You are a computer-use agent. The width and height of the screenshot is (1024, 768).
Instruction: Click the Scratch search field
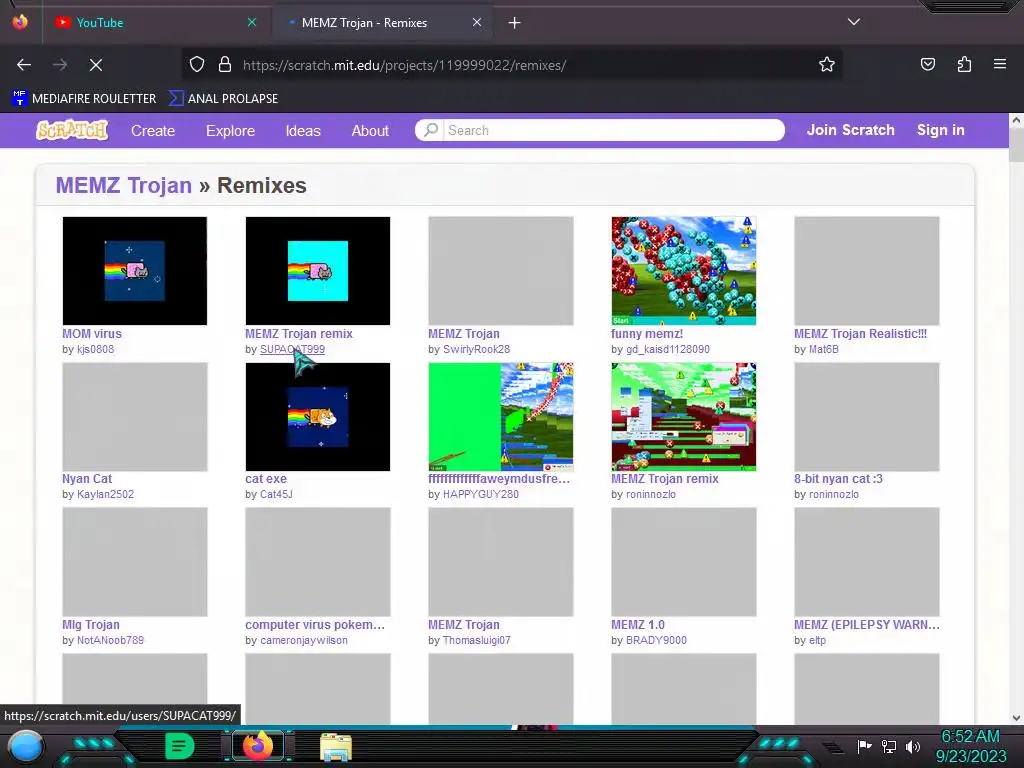click(x=614, y=130)
